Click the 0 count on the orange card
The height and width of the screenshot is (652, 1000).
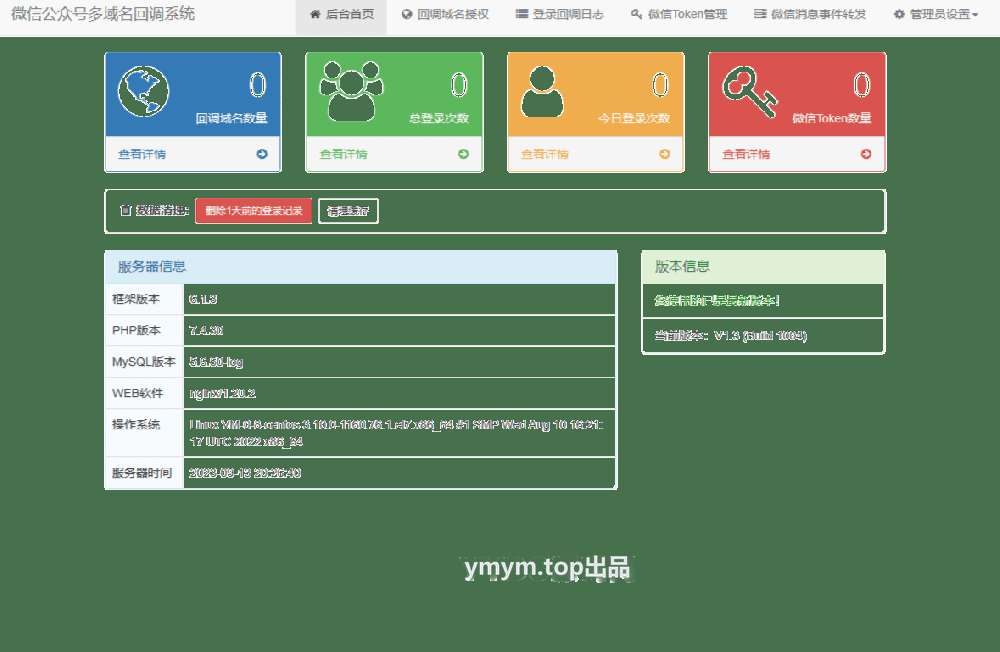coord(661,85)
